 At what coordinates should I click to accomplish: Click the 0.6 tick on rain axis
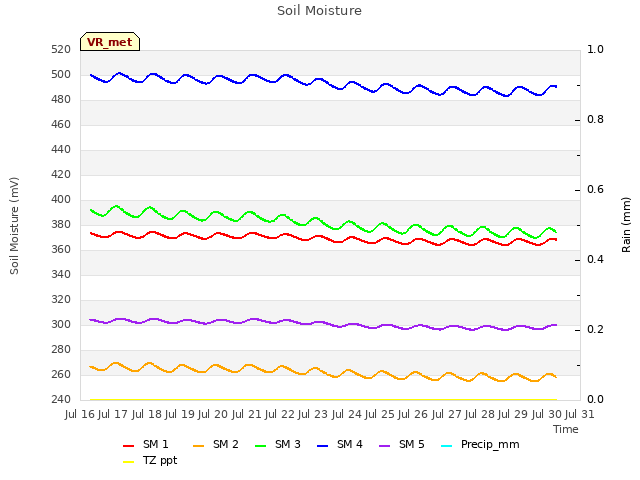[x=595, y=190]
